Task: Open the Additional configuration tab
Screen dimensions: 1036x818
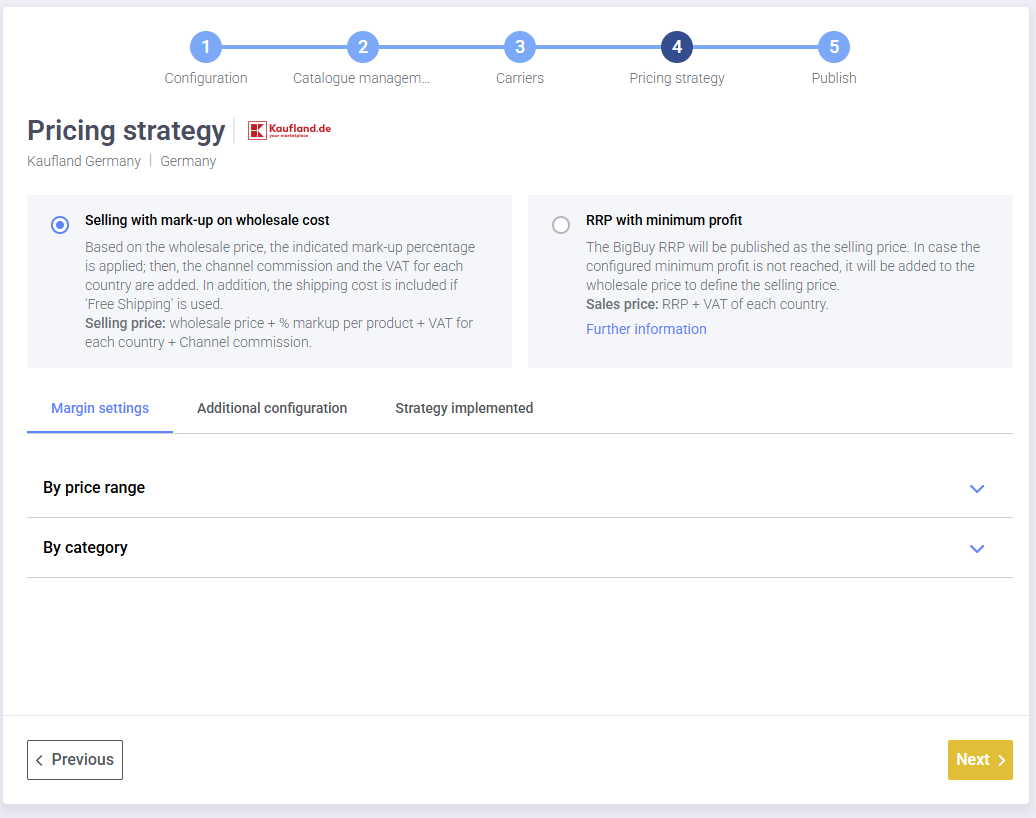Action: [x=272, y=408]
